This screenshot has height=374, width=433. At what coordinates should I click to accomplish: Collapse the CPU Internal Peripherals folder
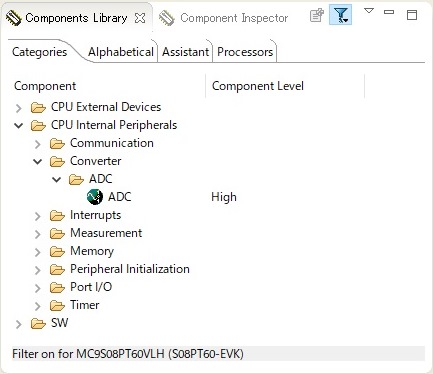[19, 126]
